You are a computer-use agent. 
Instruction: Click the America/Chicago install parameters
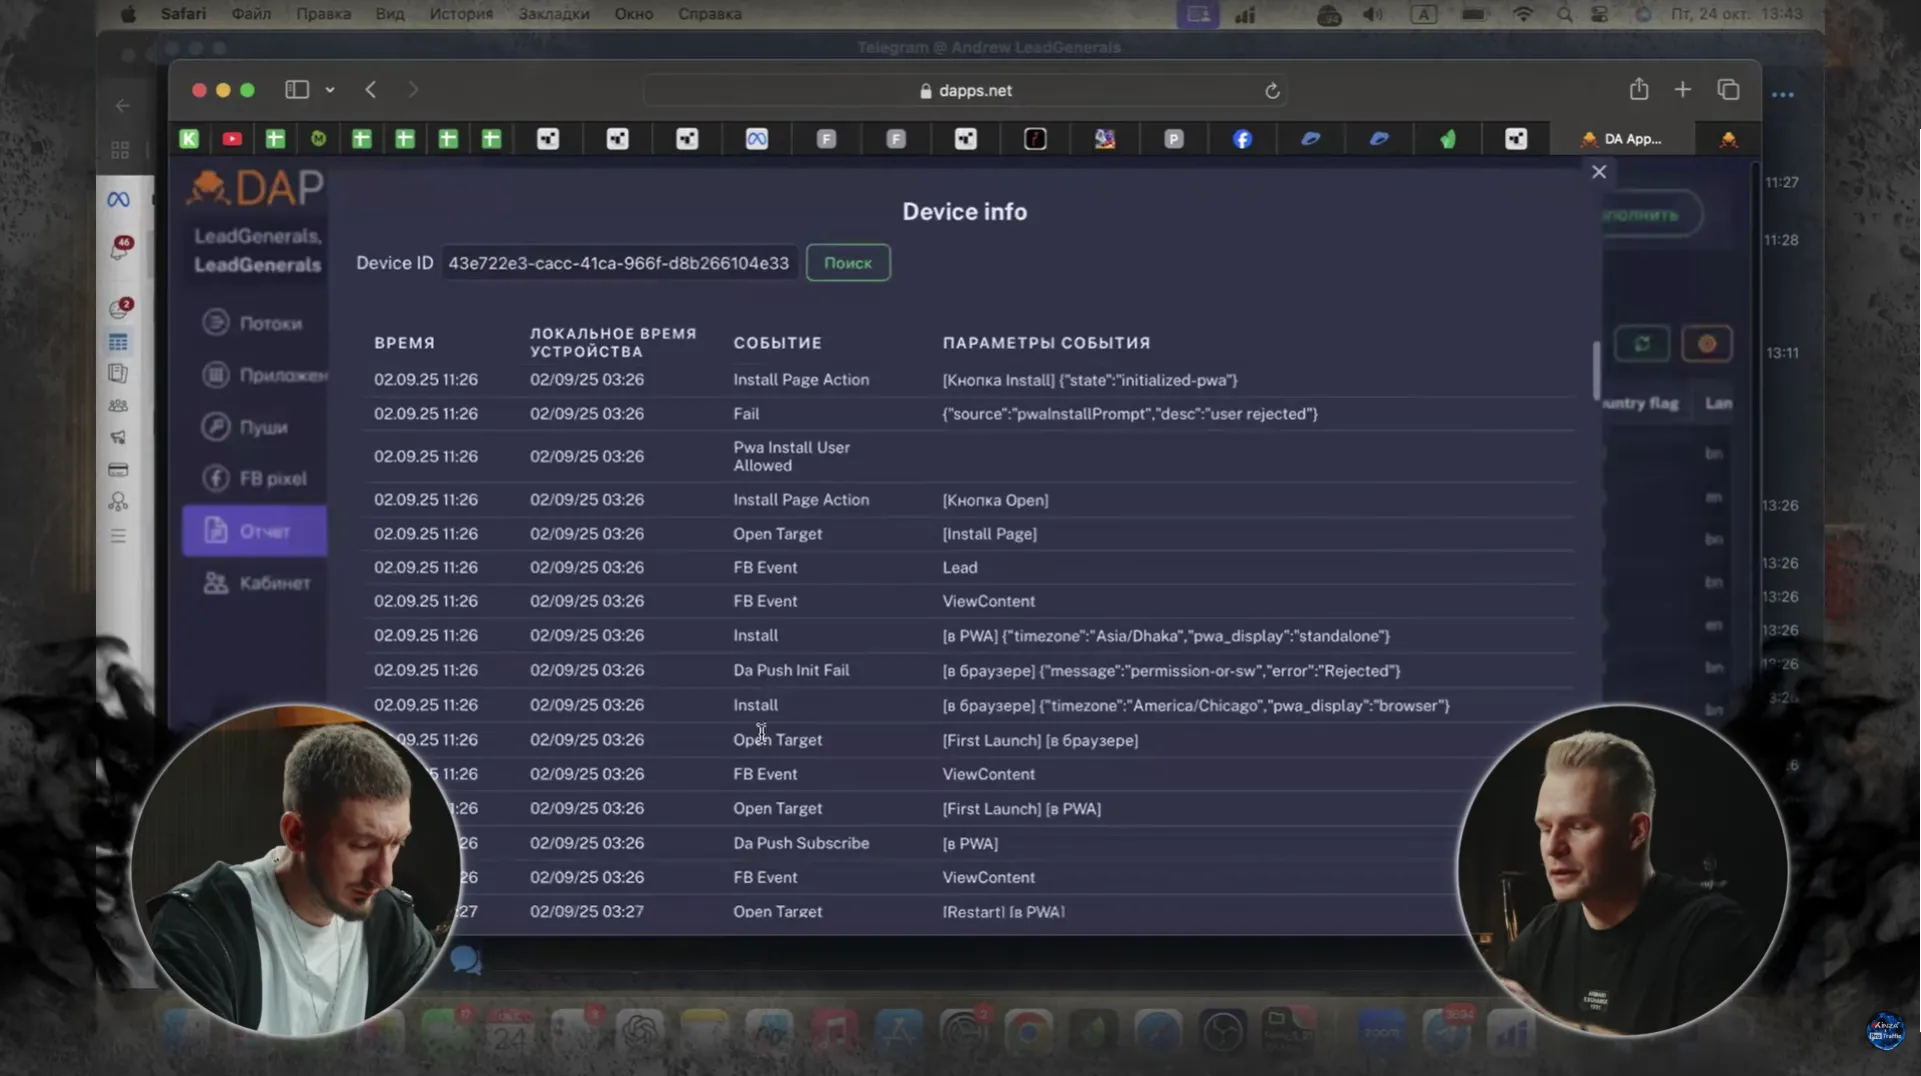pos(1196,706)
